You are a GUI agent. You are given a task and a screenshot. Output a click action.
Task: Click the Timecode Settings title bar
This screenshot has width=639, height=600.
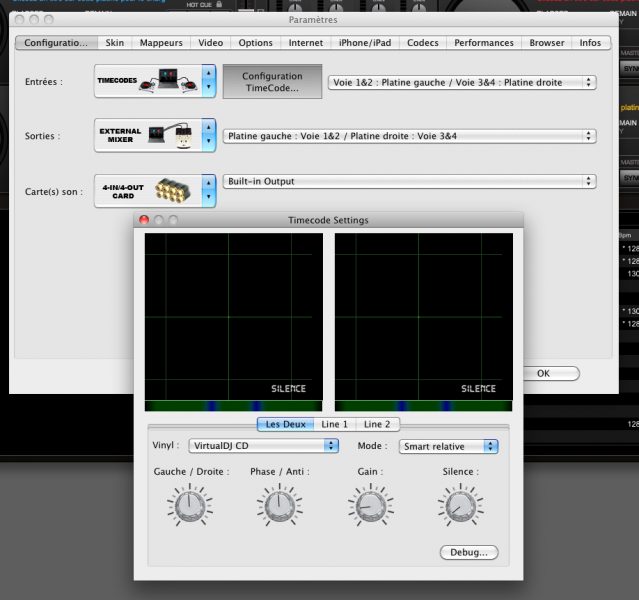point(328,220)
